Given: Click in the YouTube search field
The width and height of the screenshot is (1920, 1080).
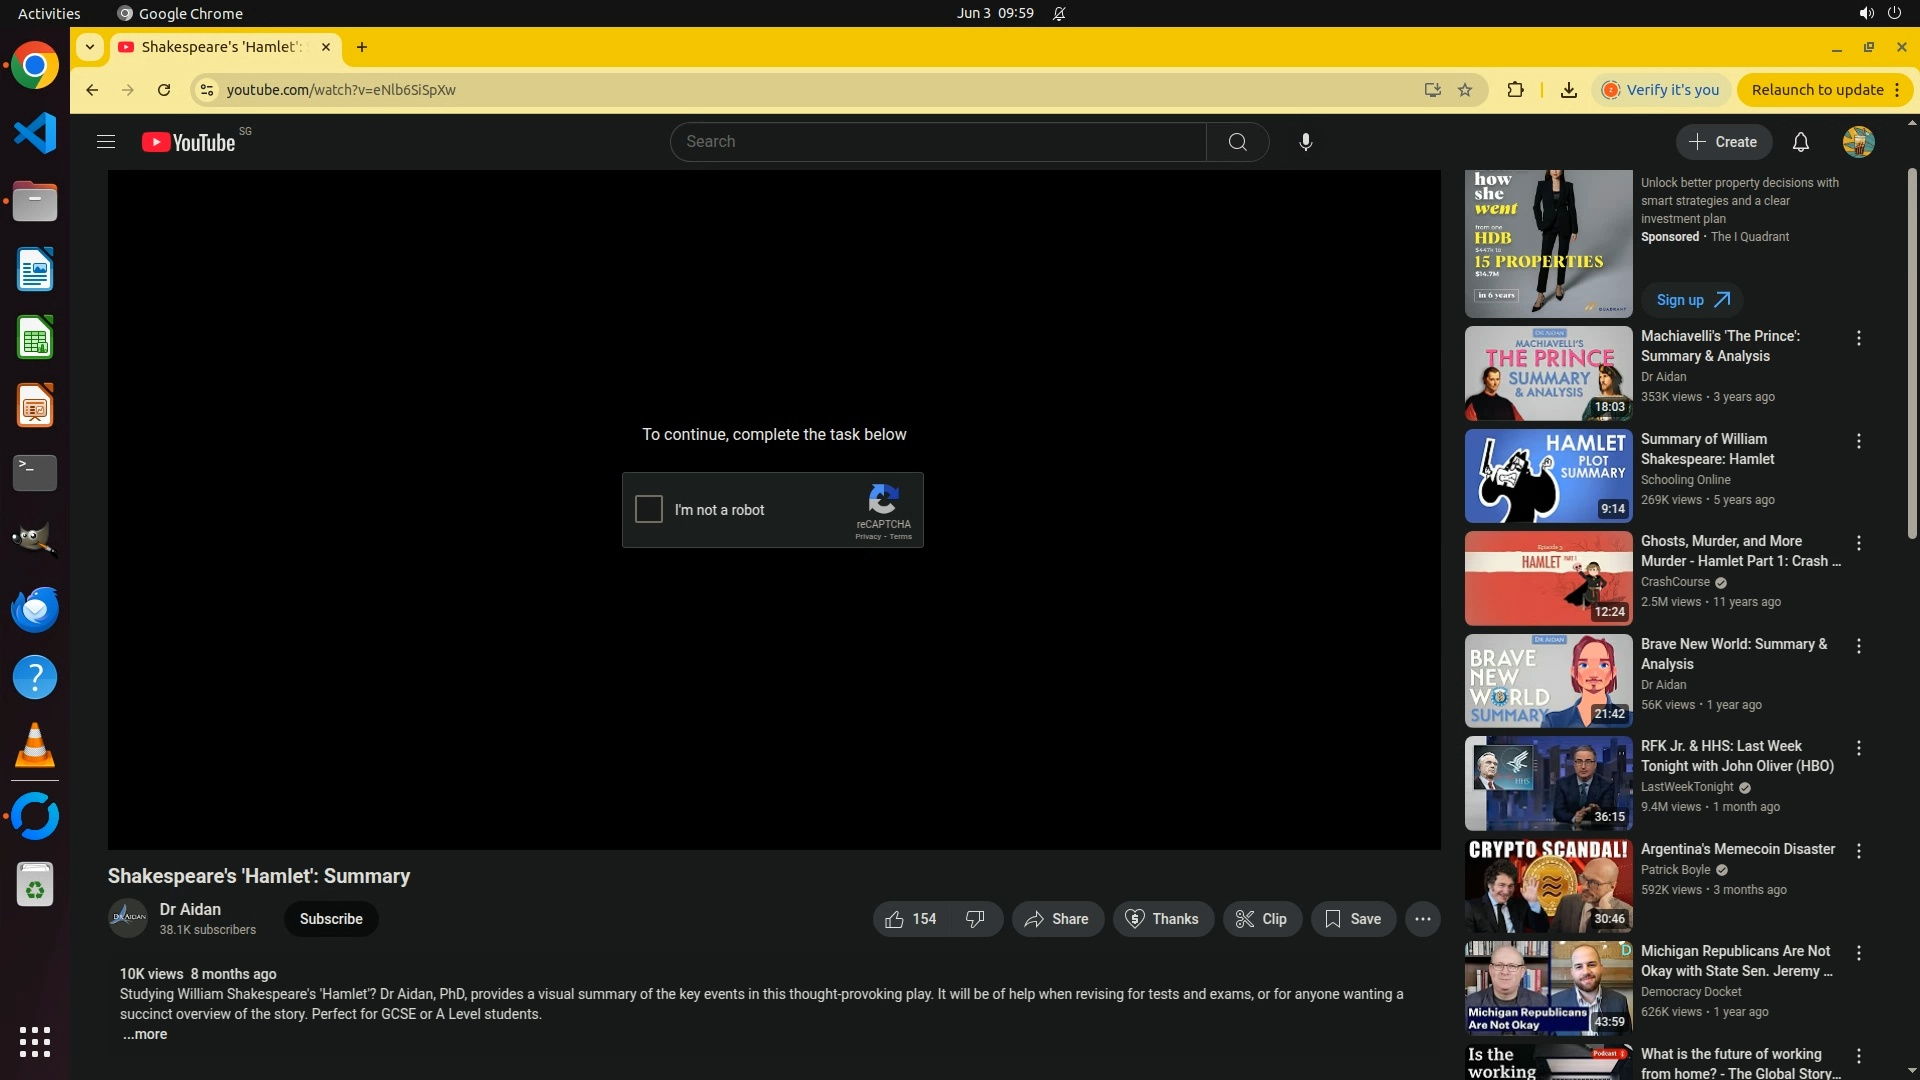Looking at the screenshot, I should (940, 142).
